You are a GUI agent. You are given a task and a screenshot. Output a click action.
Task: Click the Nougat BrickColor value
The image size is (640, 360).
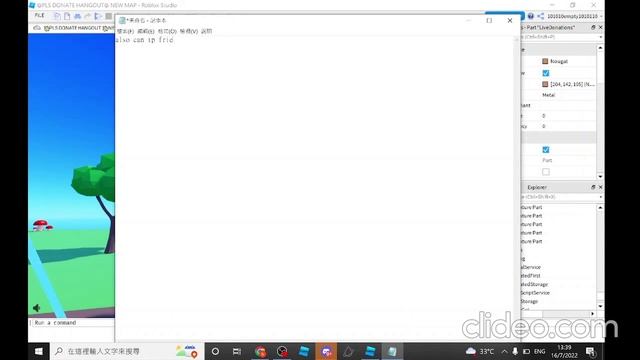[x=559, y=61]
